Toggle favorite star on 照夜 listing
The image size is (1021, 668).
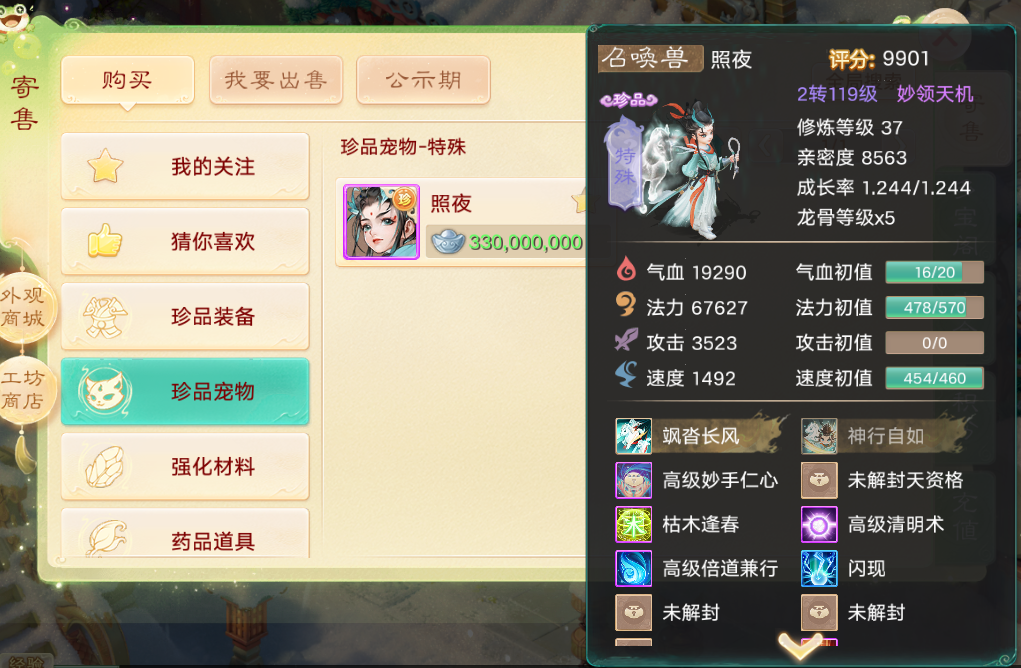pyautogui.click(x=580, y=202)
